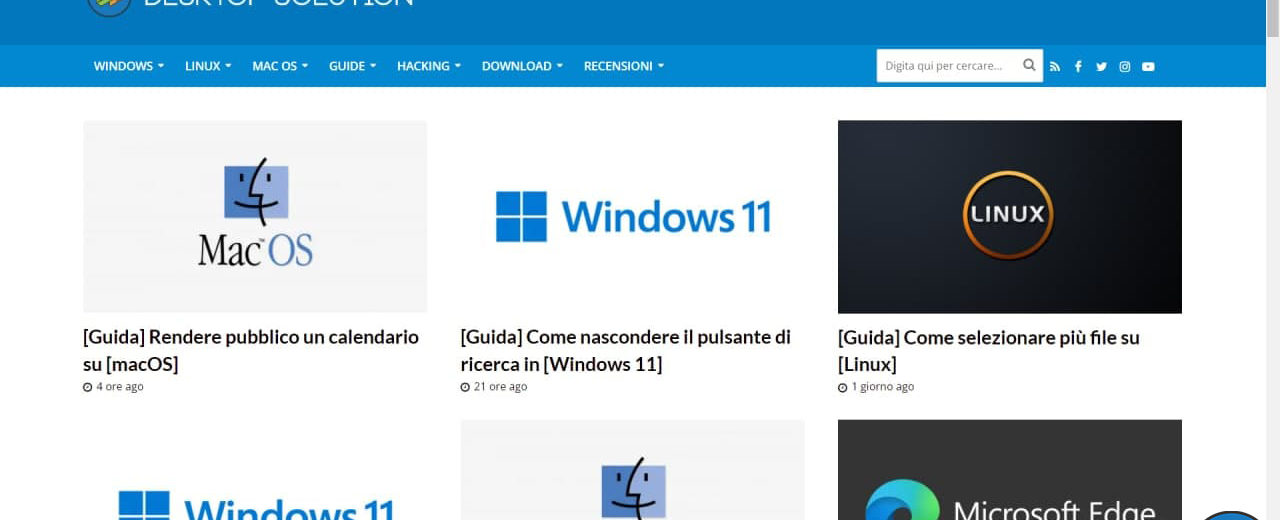Click the Microsoft Edge article thumbnail

[1010, 470]
